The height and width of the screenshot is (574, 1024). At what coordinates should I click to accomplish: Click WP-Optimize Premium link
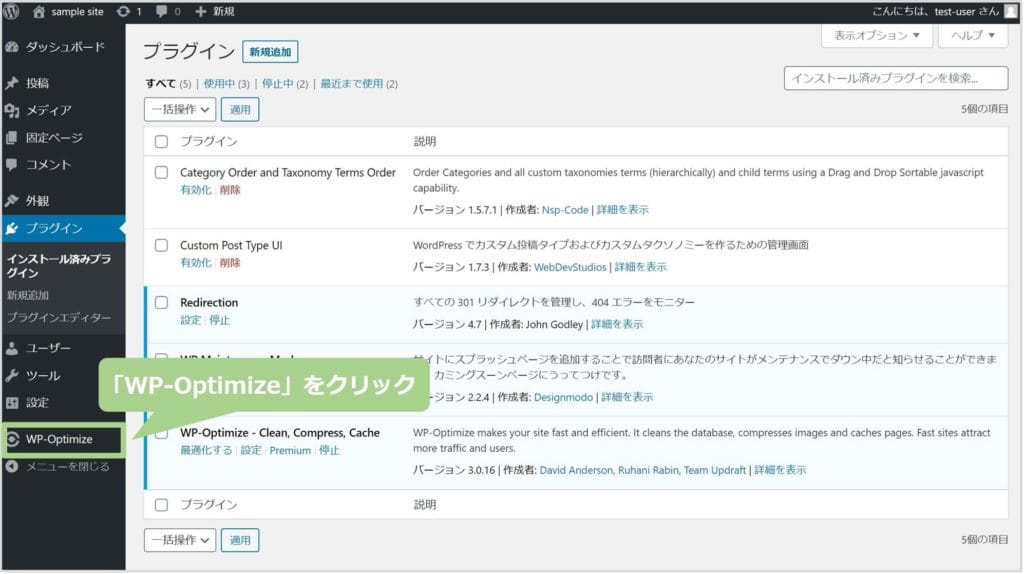click(x=290, y=451)
